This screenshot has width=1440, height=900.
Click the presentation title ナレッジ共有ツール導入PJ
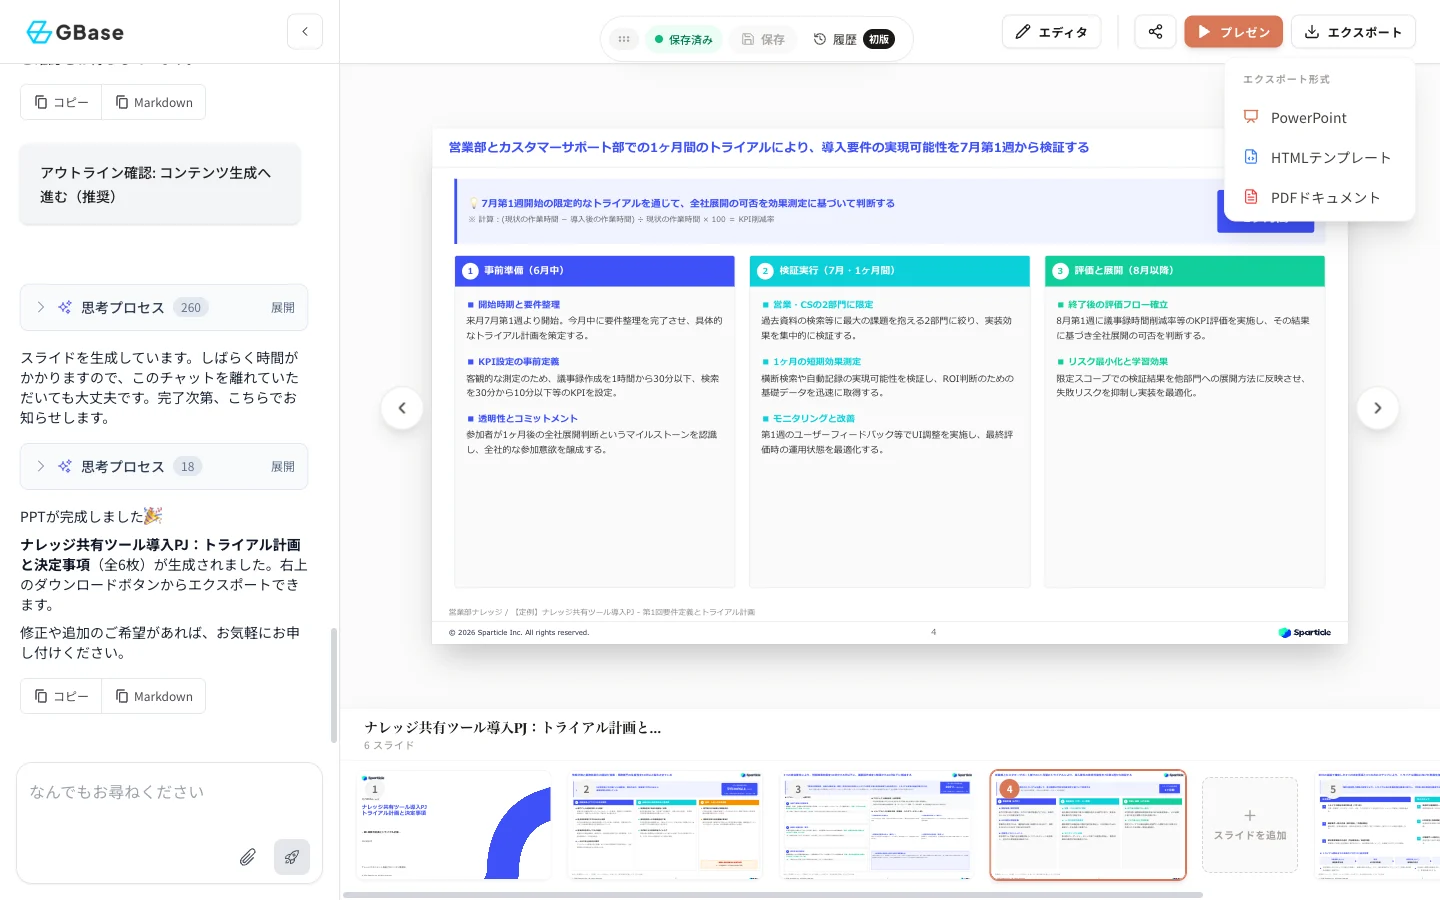click(x=512, y=728)
